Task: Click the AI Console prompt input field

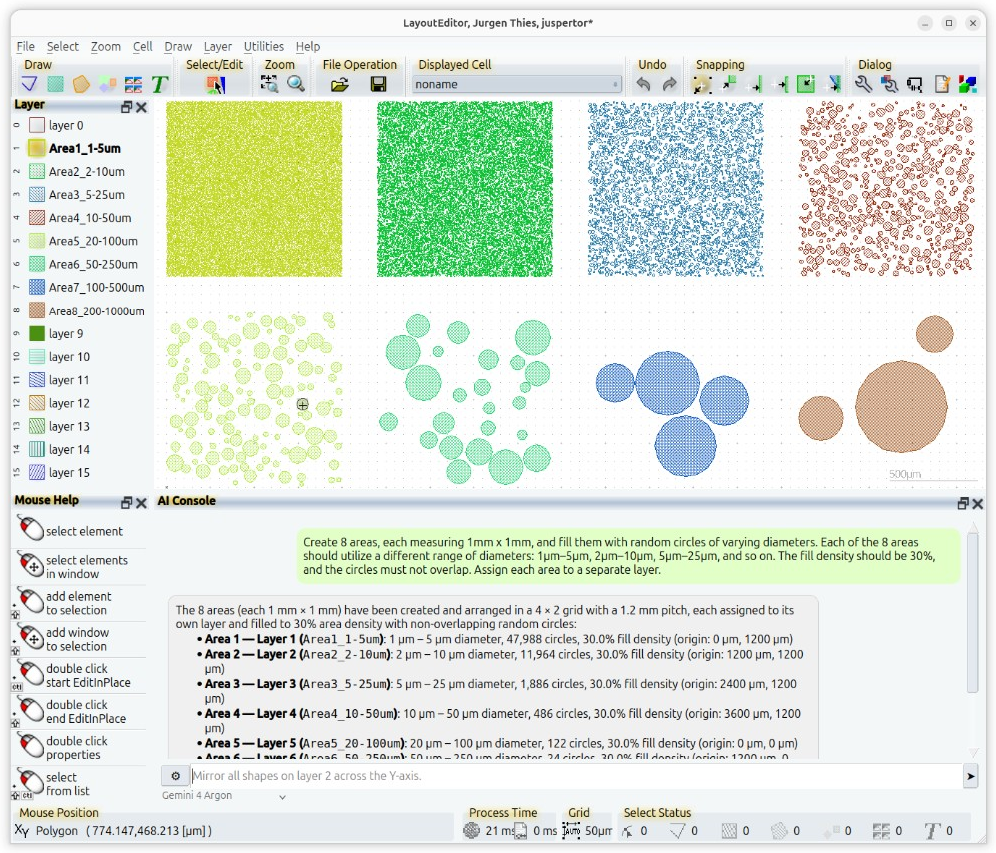Action: 575,776
